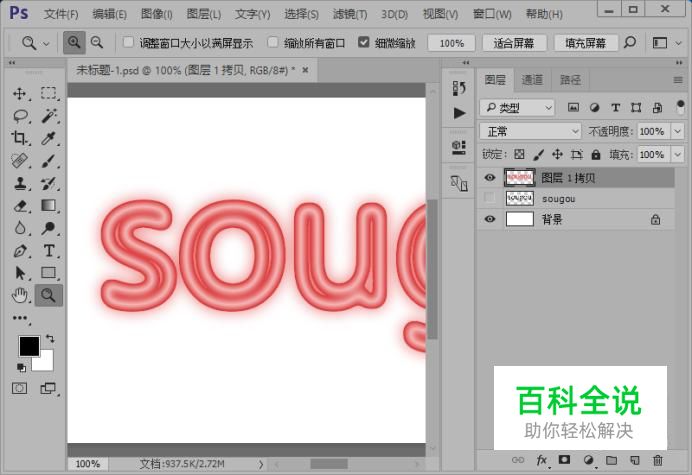Viewport: 692px width, 475px height.
Task: Open the Actions panel play icon
Action: click(459, 113)
